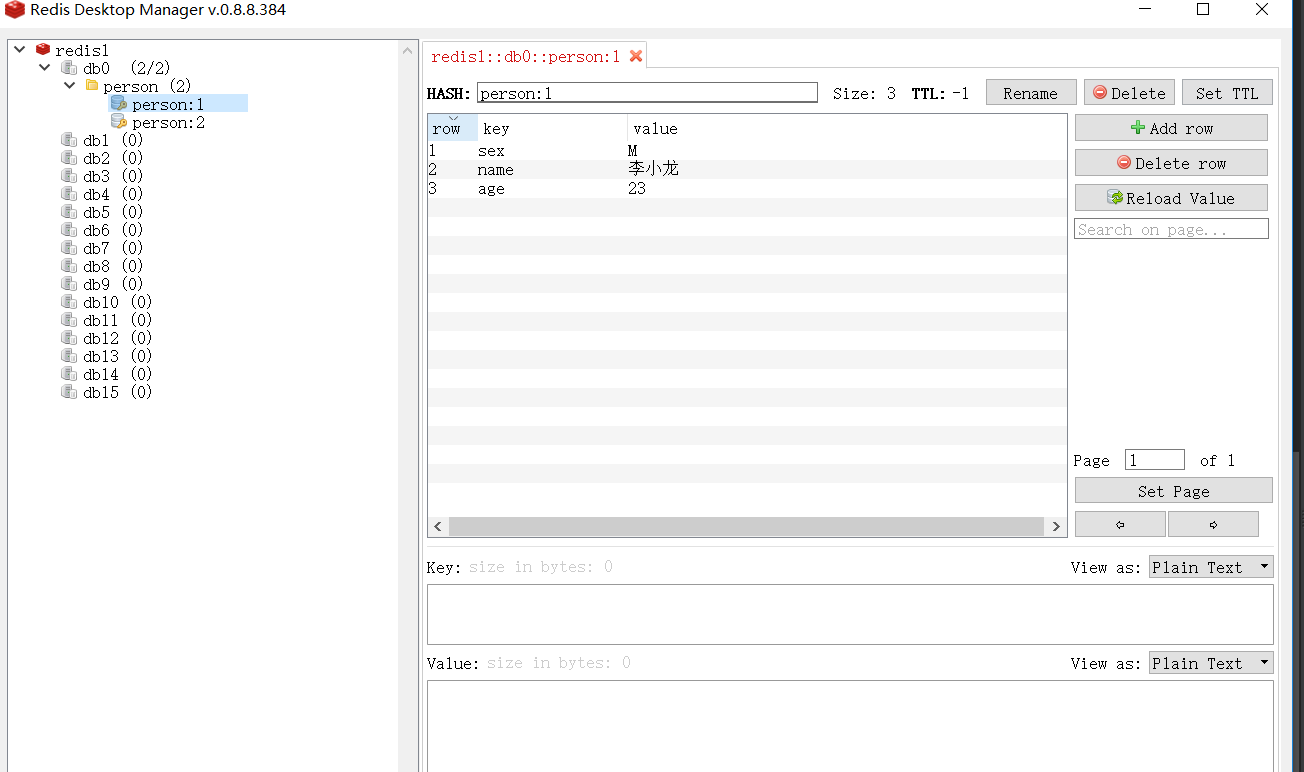
Task: Open the Key 'View as' dropdown
Action: (x=1211, y=567)
